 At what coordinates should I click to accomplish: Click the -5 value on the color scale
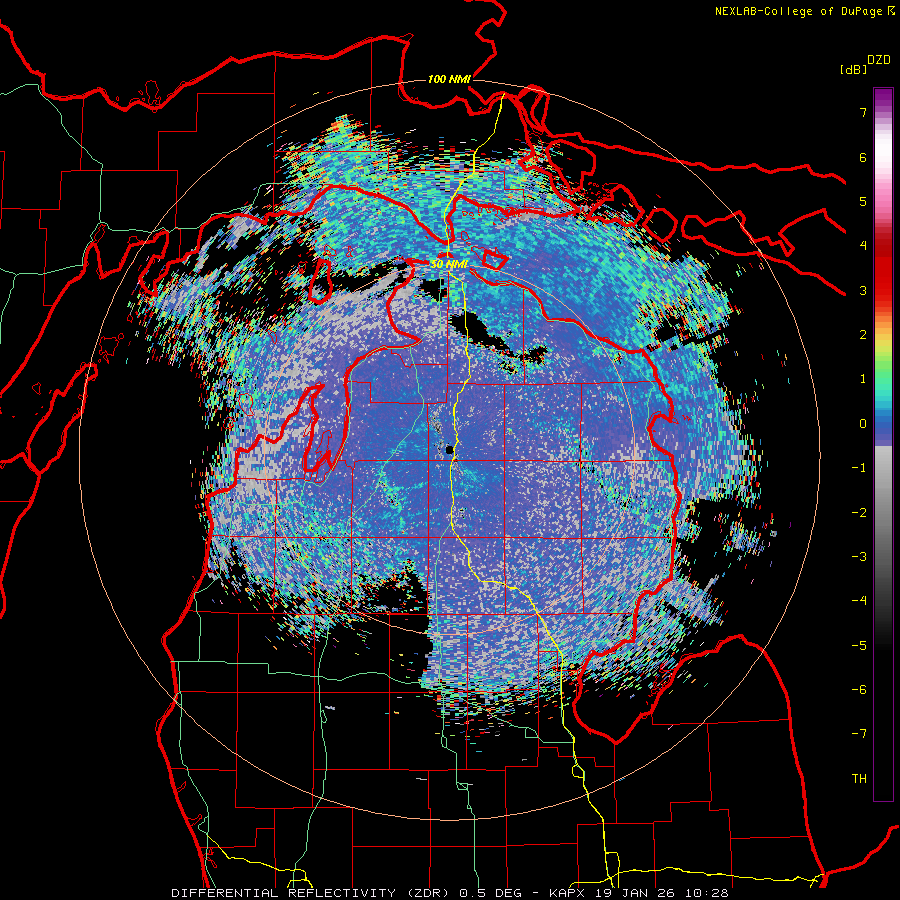[x=859, y=646]
